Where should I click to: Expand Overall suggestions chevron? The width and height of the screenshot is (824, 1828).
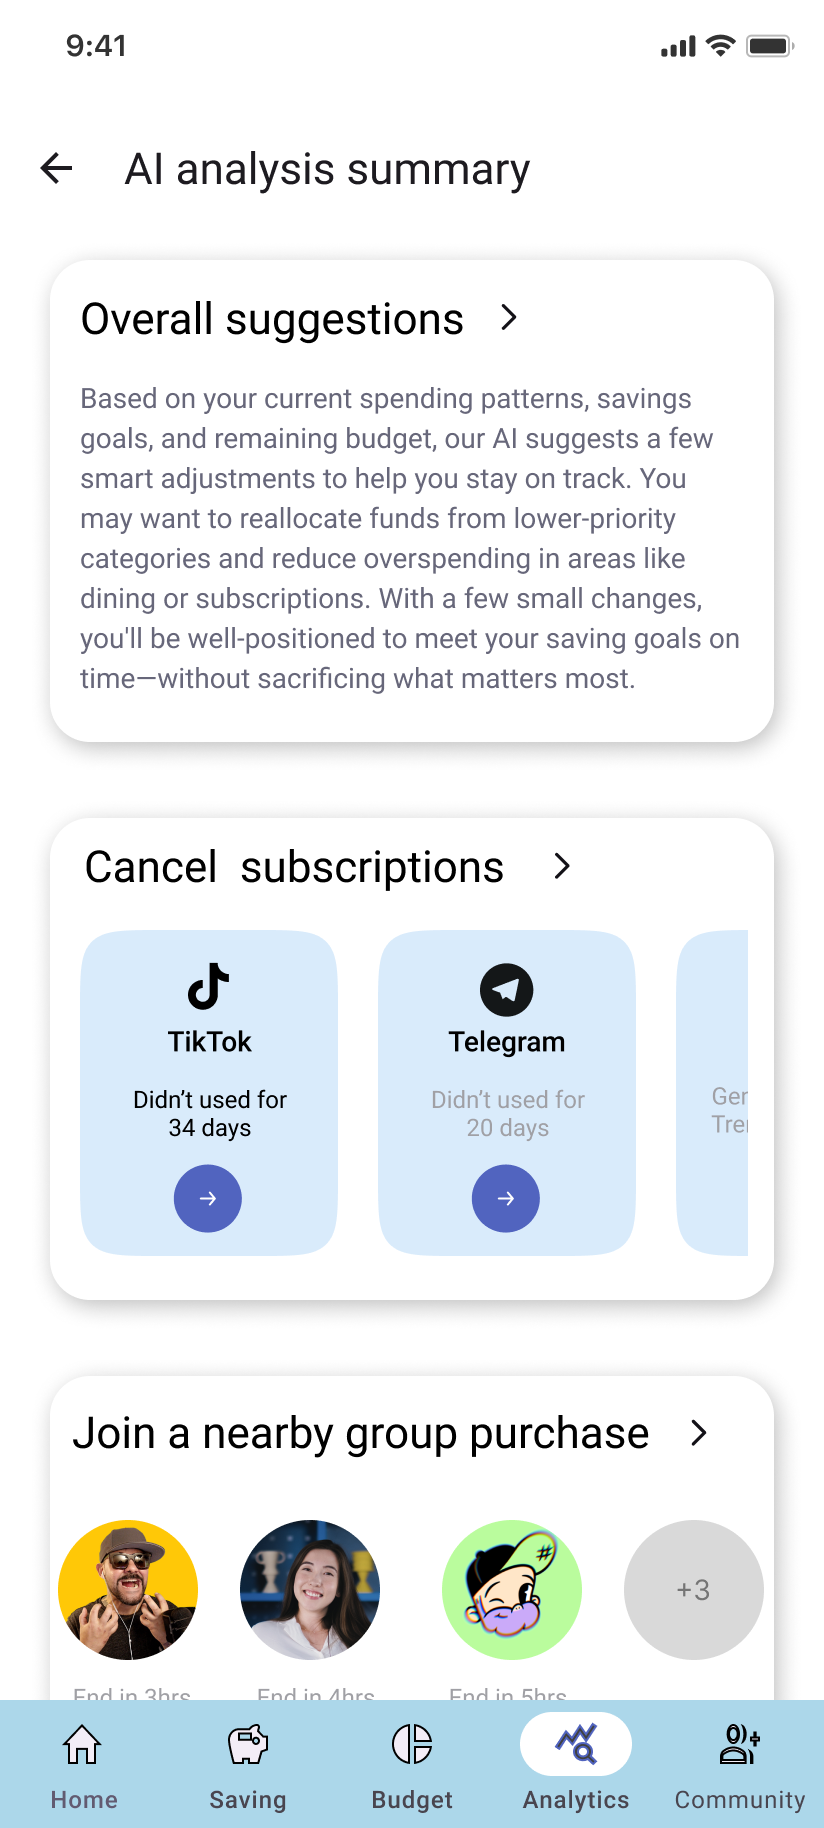[x=509, y=318]
